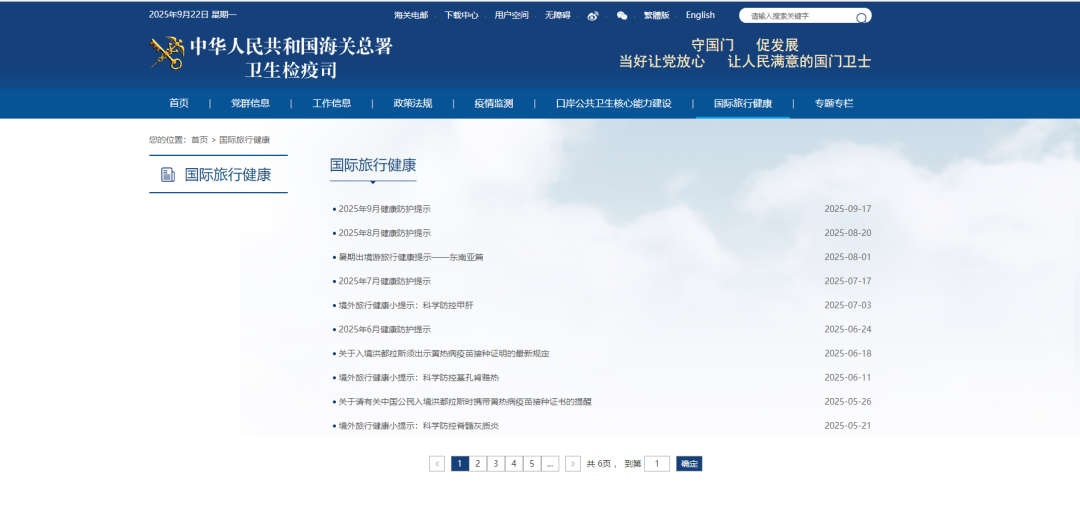Open 口岸公共卫生核心能力建设 menu item
The image size is (1080, 513).
point(614,103)
